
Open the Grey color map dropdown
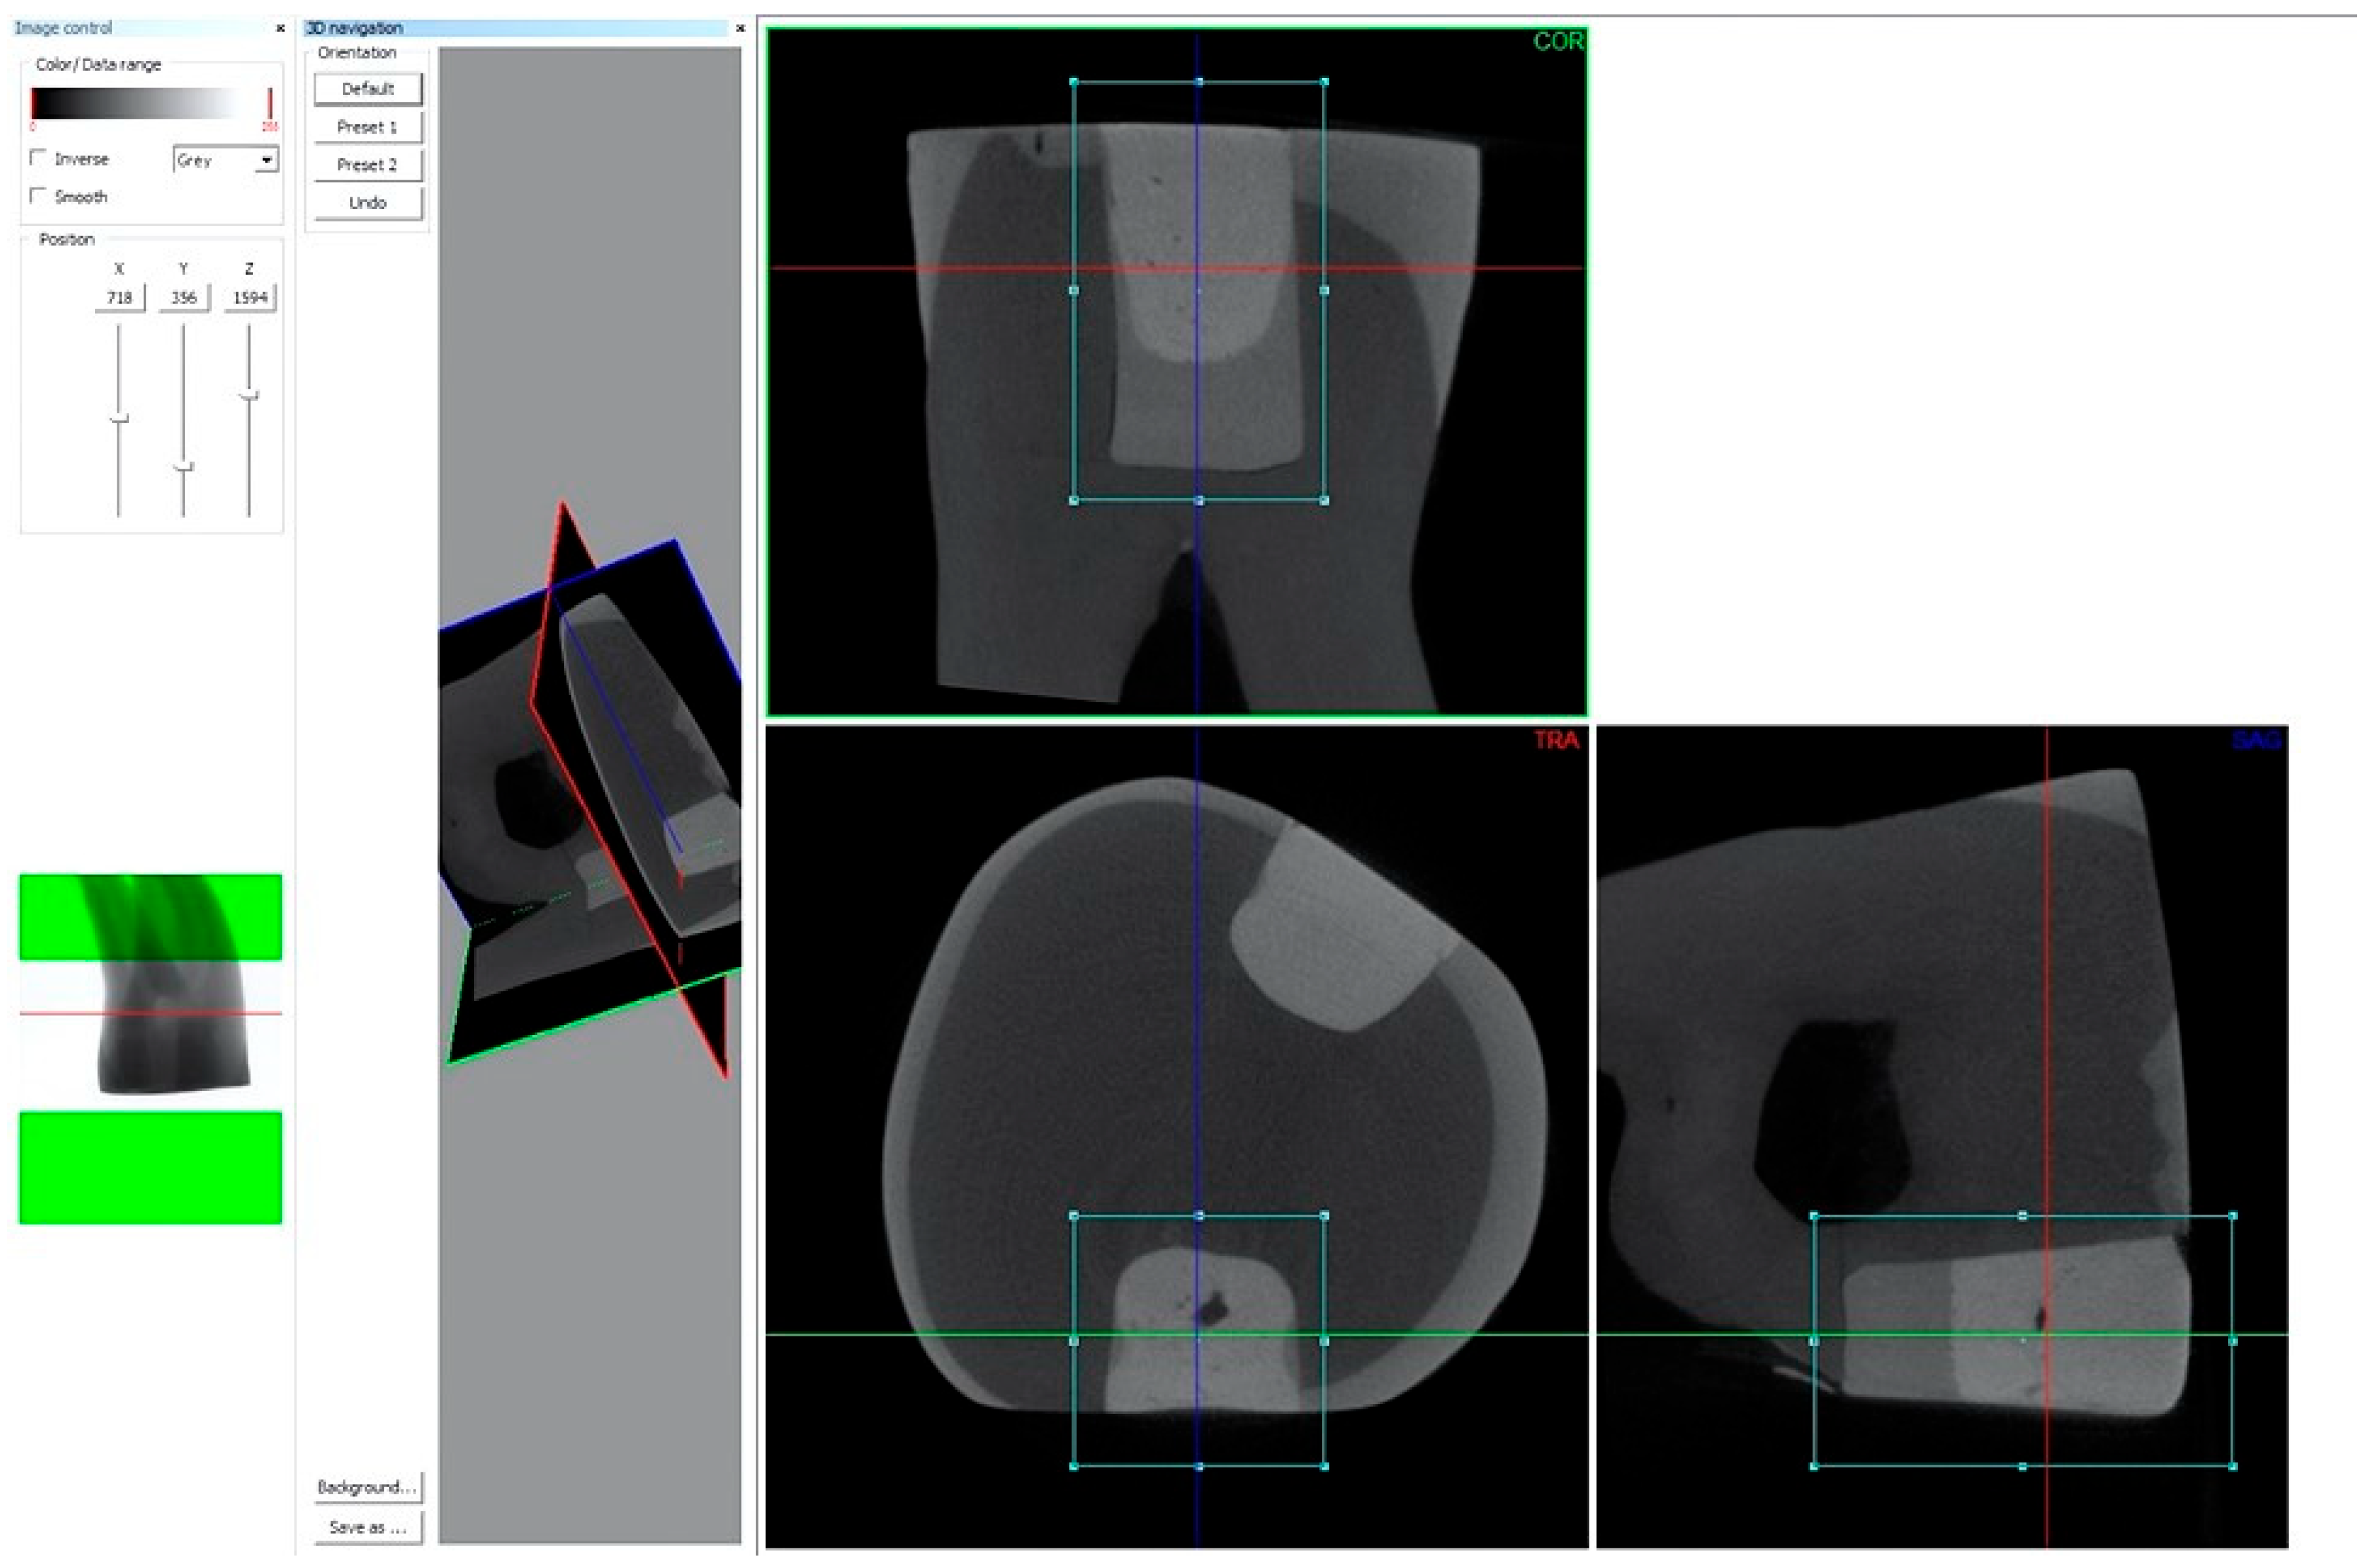point(267,160)
